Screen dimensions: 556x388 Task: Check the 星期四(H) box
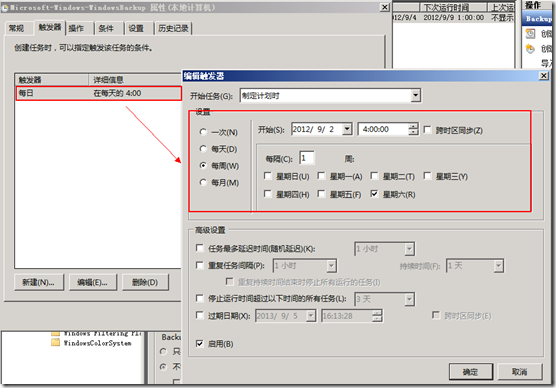point(268,194)
